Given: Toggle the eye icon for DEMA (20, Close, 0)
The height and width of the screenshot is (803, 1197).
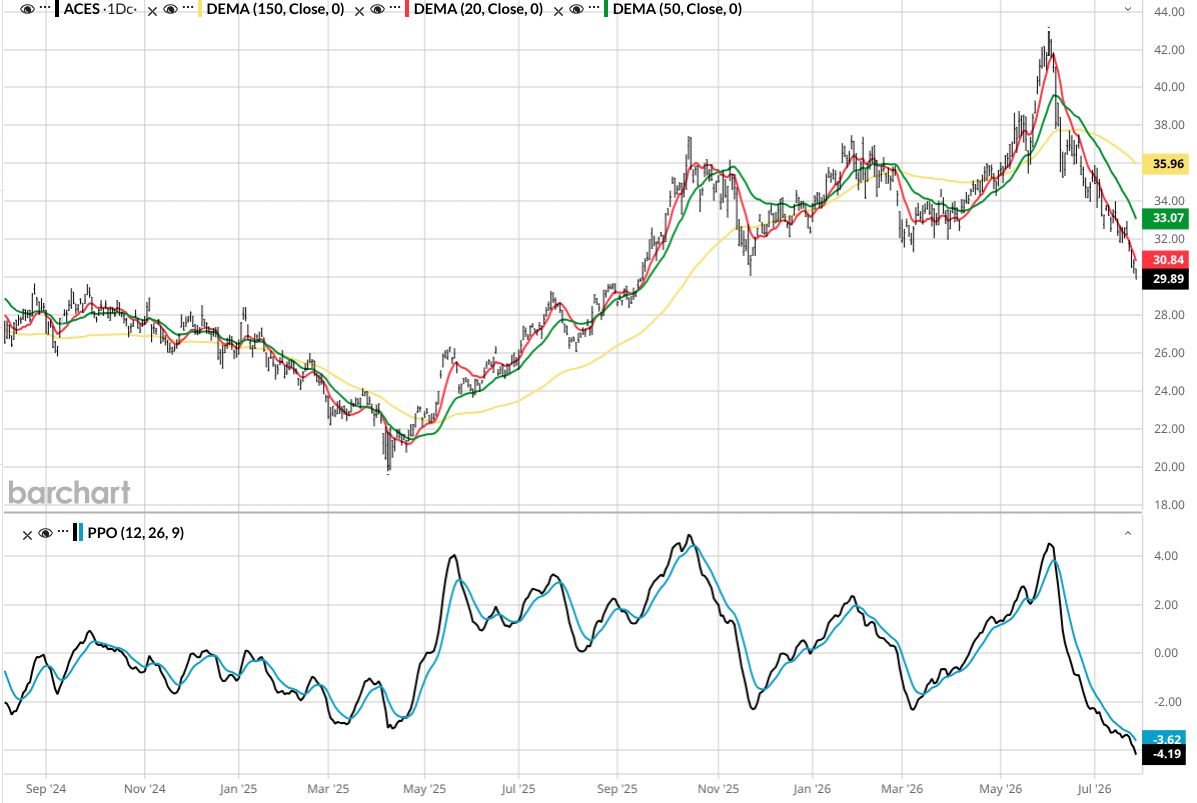Looking at the screenshot, I should pos(377,9).
